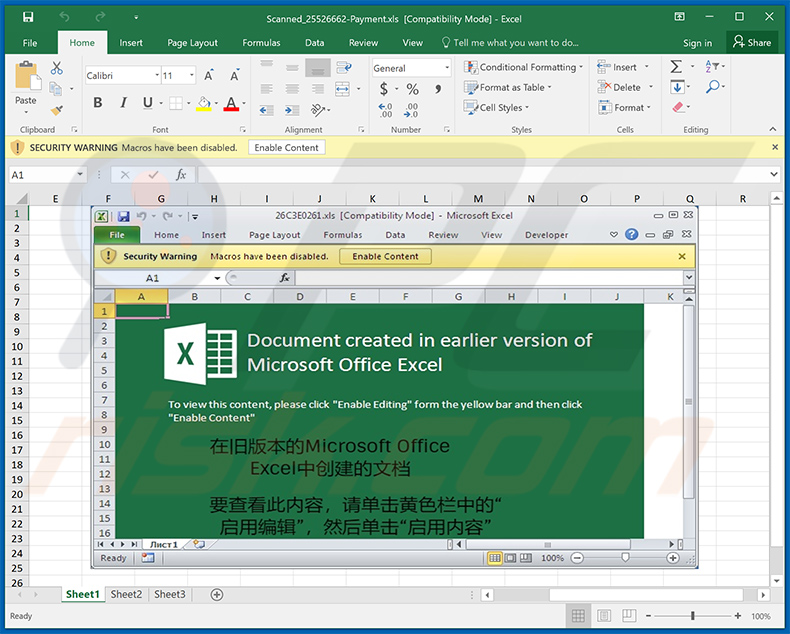
Task: Toggle align left
Action: (267, 89)
